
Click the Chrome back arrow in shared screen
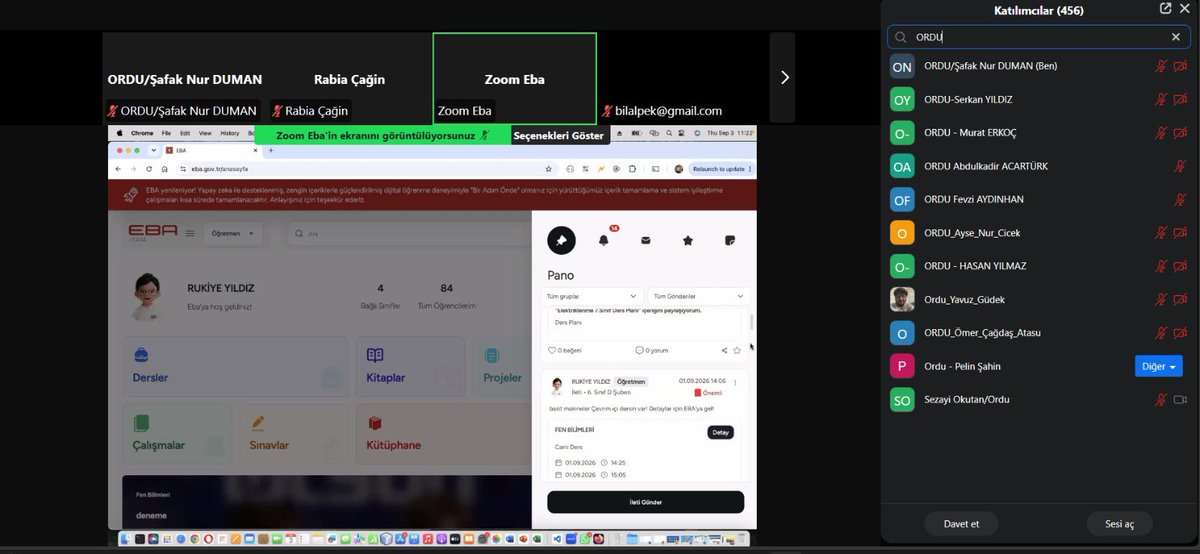pos(120,169)
